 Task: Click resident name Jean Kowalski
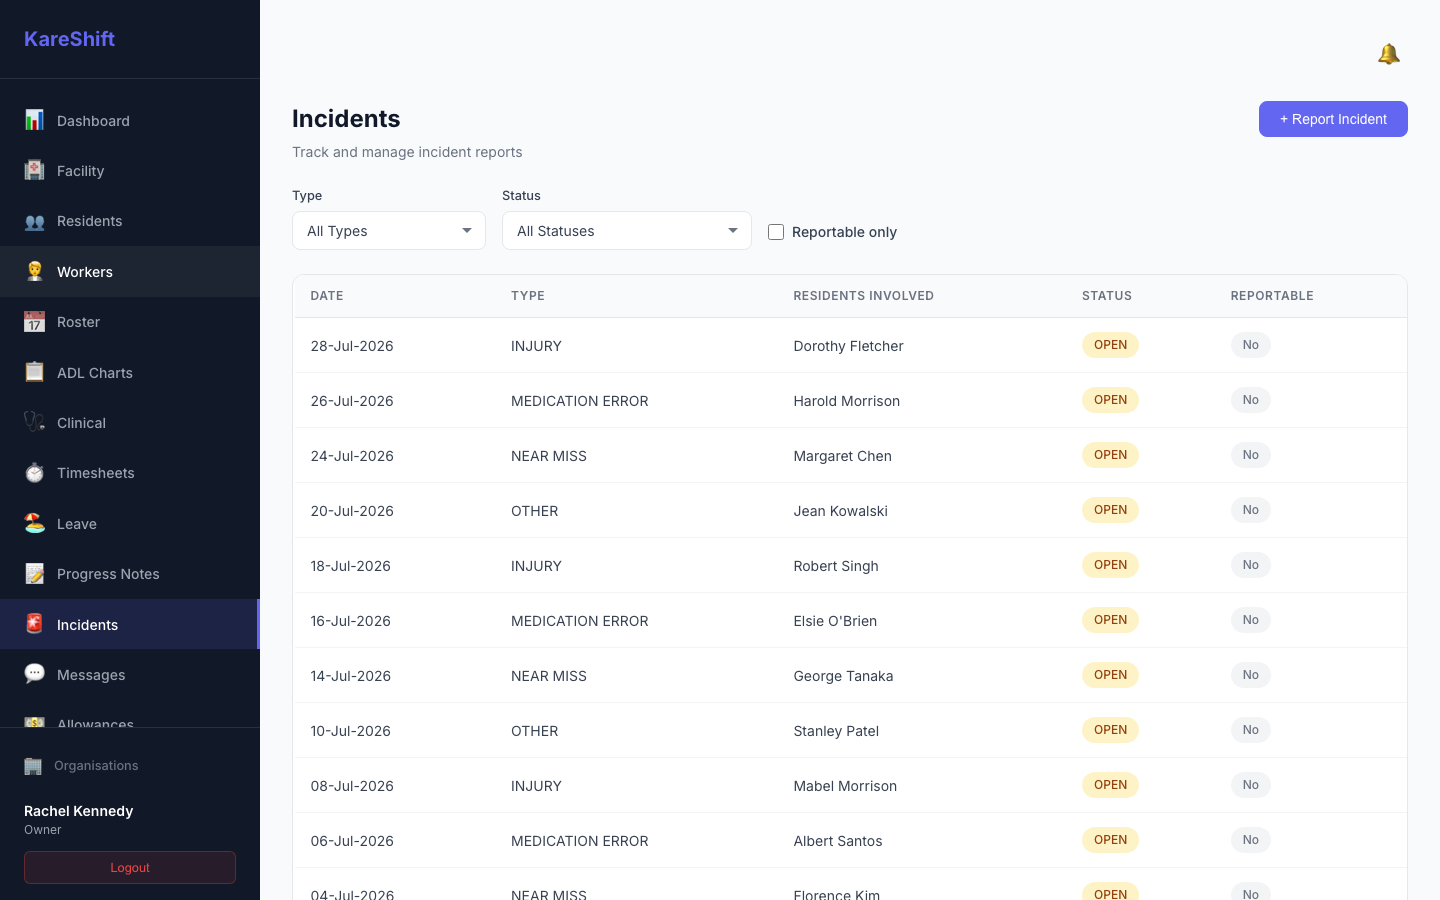[x=841, y=511]
